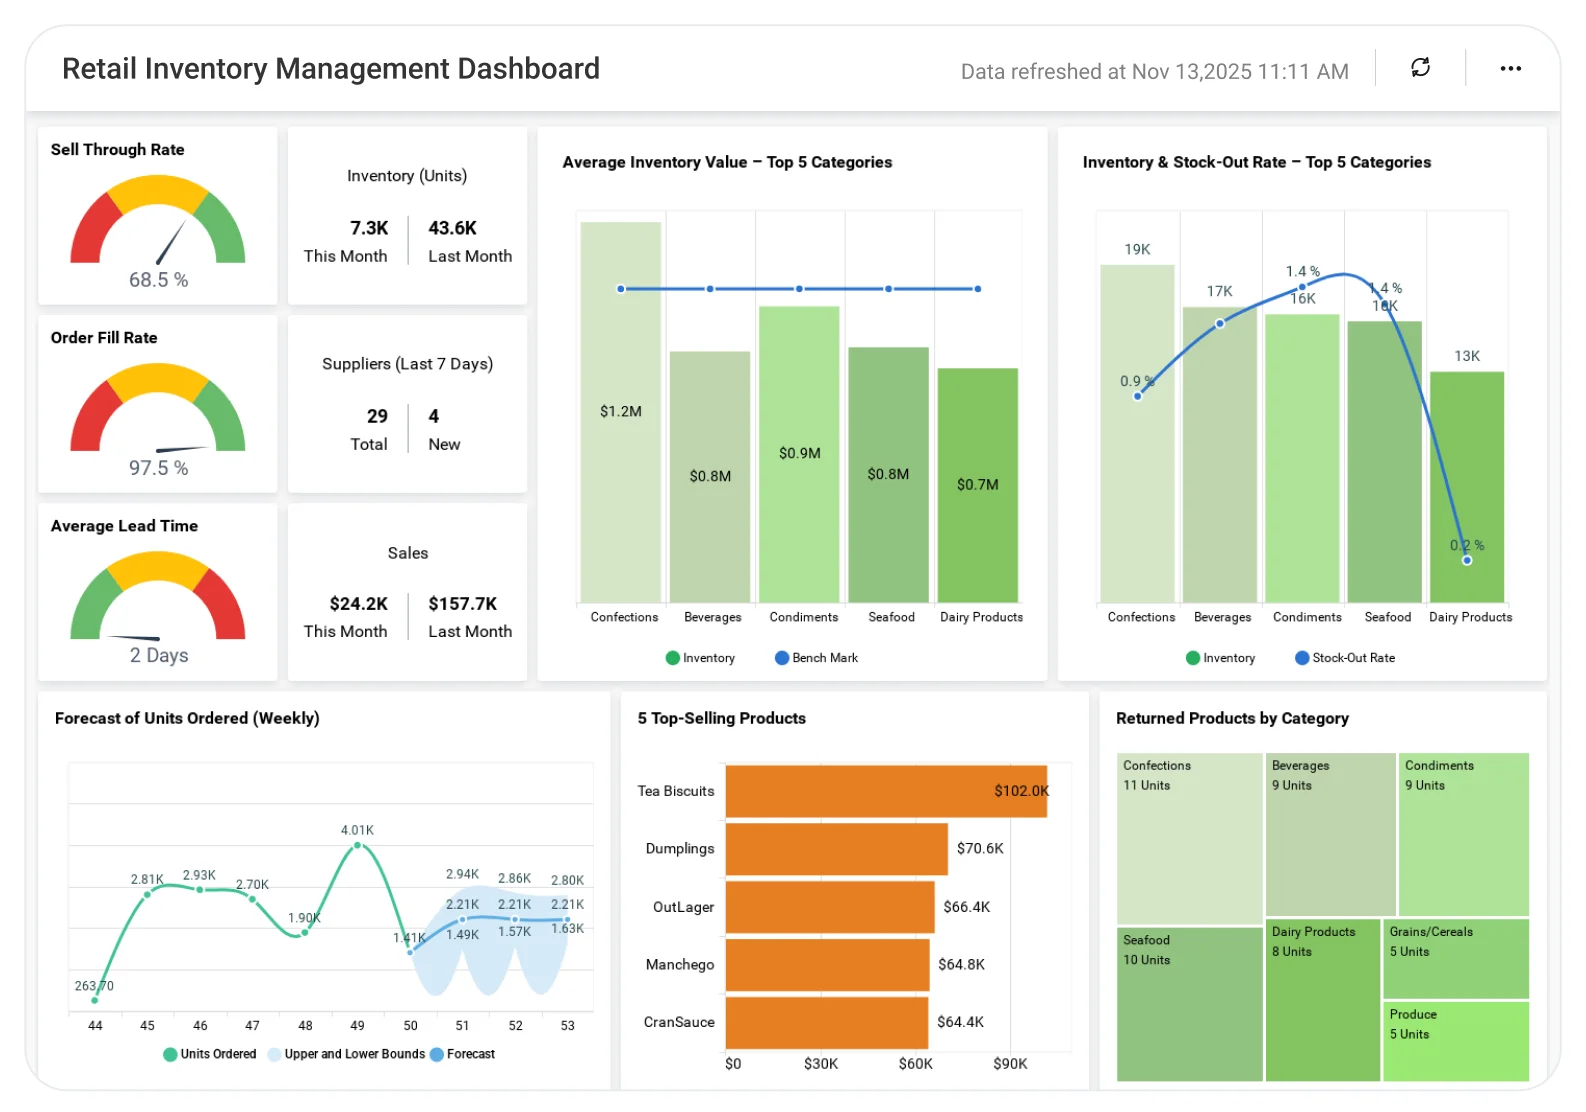Toggle Inventory legend in Stock-Out Rate chart
Screen dimensions: 1586x1112
[x=1220, y=658]
